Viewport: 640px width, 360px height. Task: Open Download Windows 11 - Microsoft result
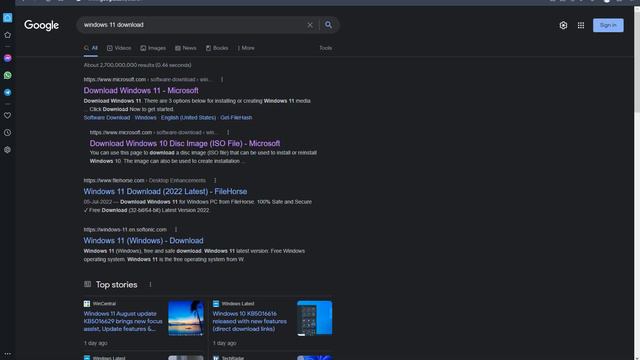[141, 91]
